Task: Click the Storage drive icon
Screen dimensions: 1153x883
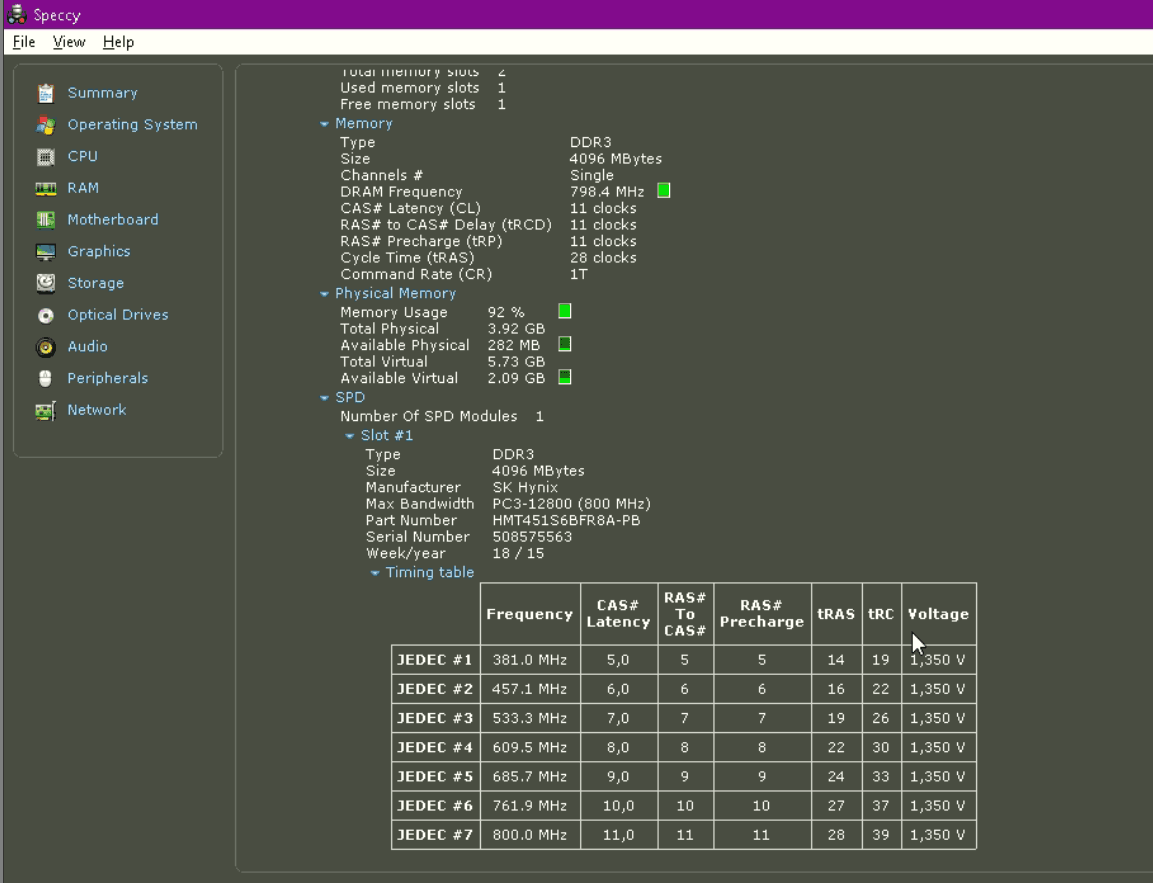Action: (x=45, y=283)
